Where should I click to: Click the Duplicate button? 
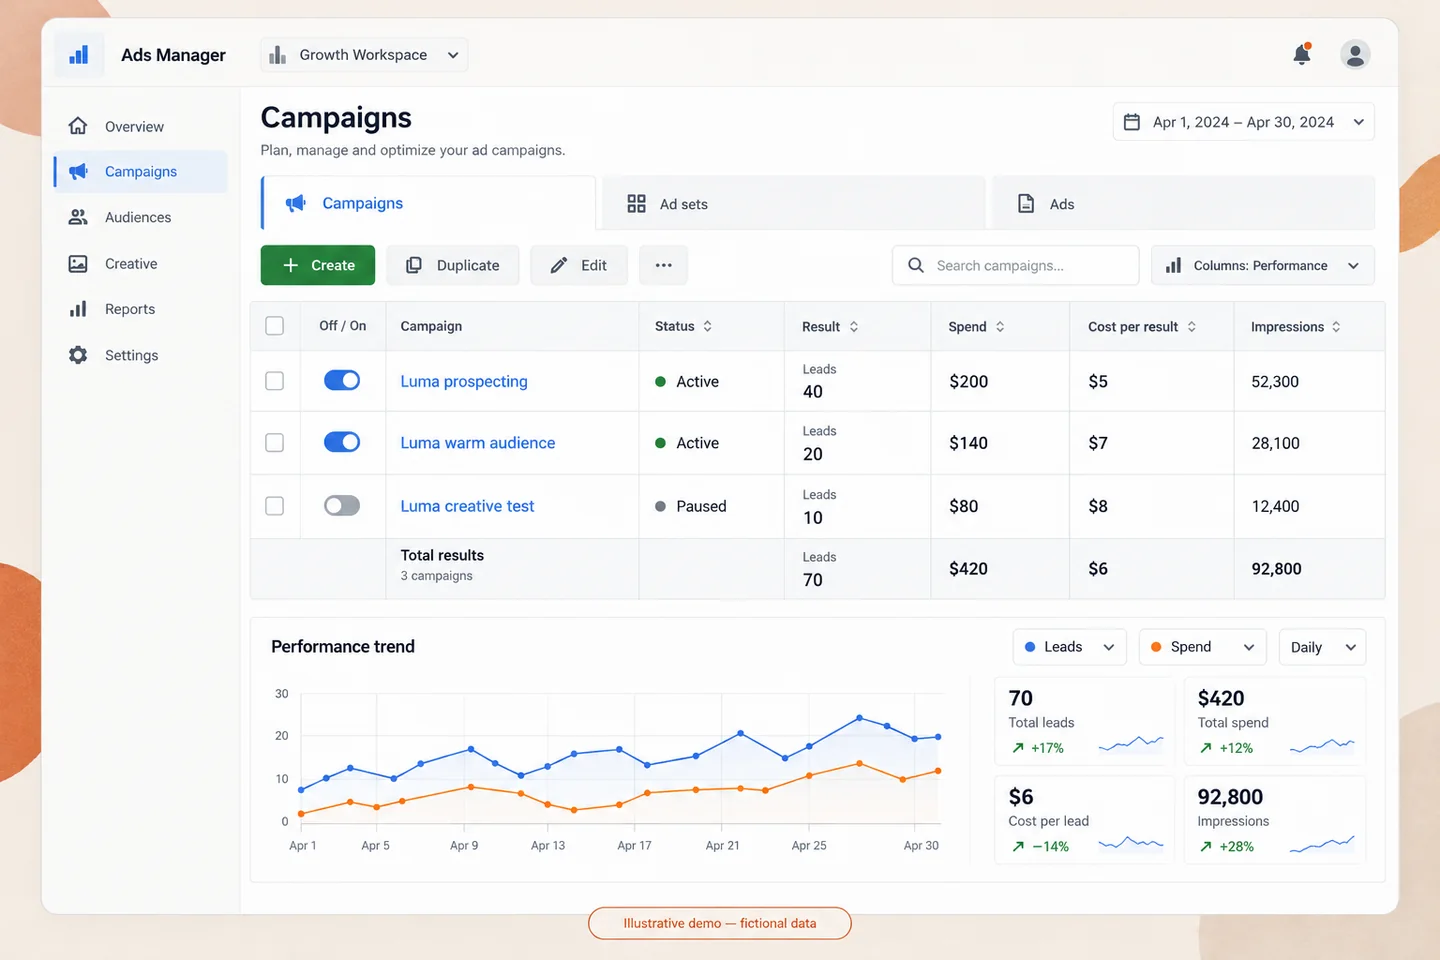coord(453,265)
